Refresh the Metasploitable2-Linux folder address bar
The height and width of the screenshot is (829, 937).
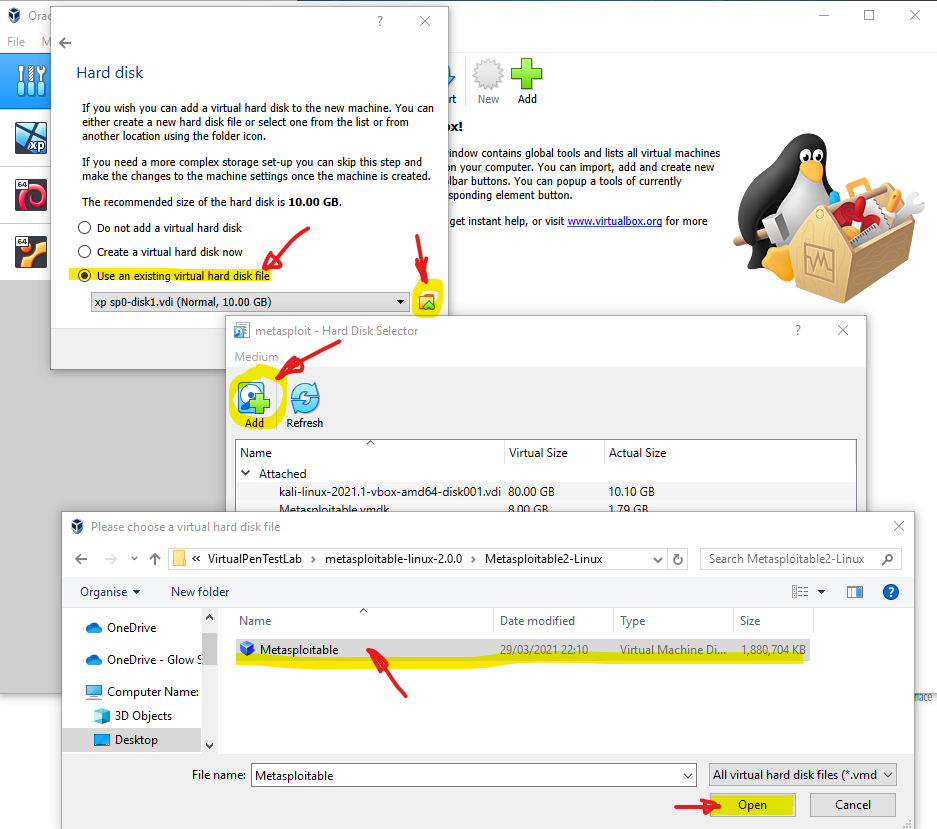(678, 559)
